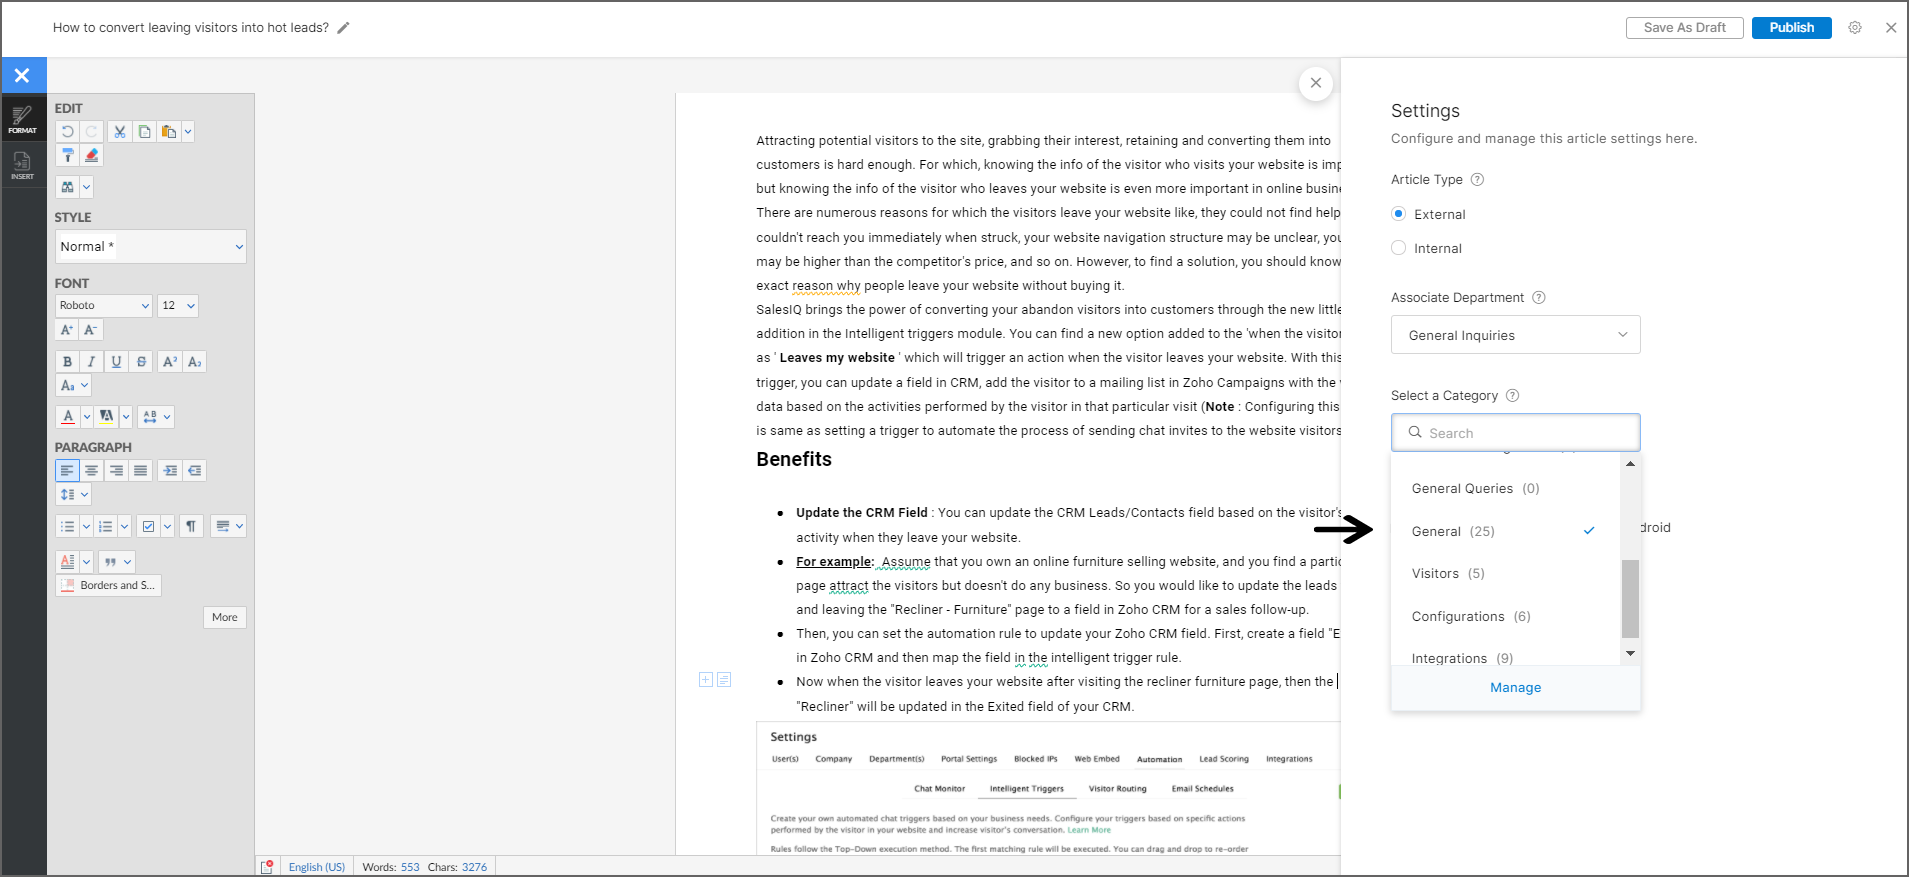Click the font color A swatch
Viewport: 1909px width, 877px height.
(x=67, y=417)
